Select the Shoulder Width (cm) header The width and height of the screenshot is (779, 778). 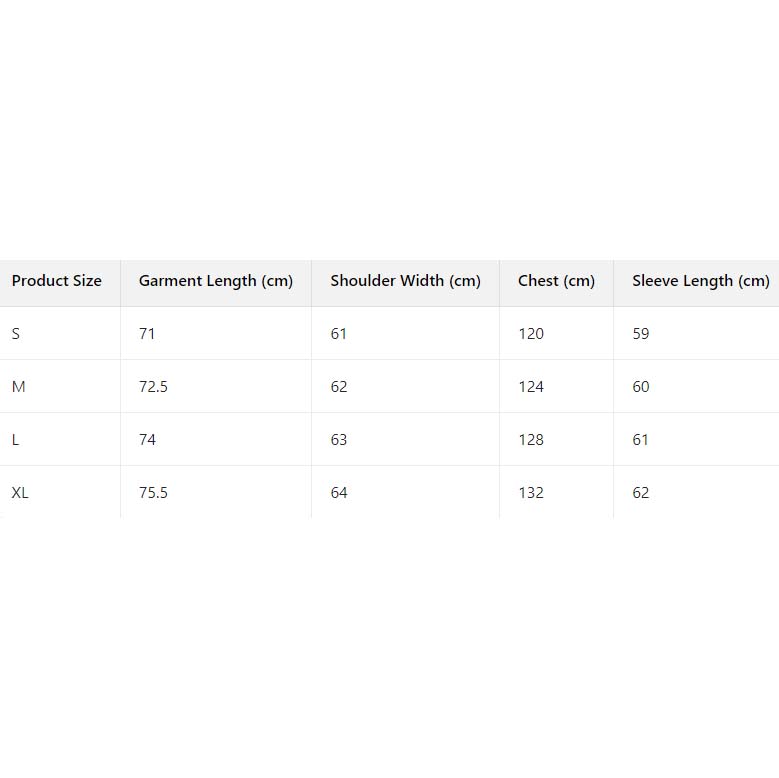pos(406,281)
